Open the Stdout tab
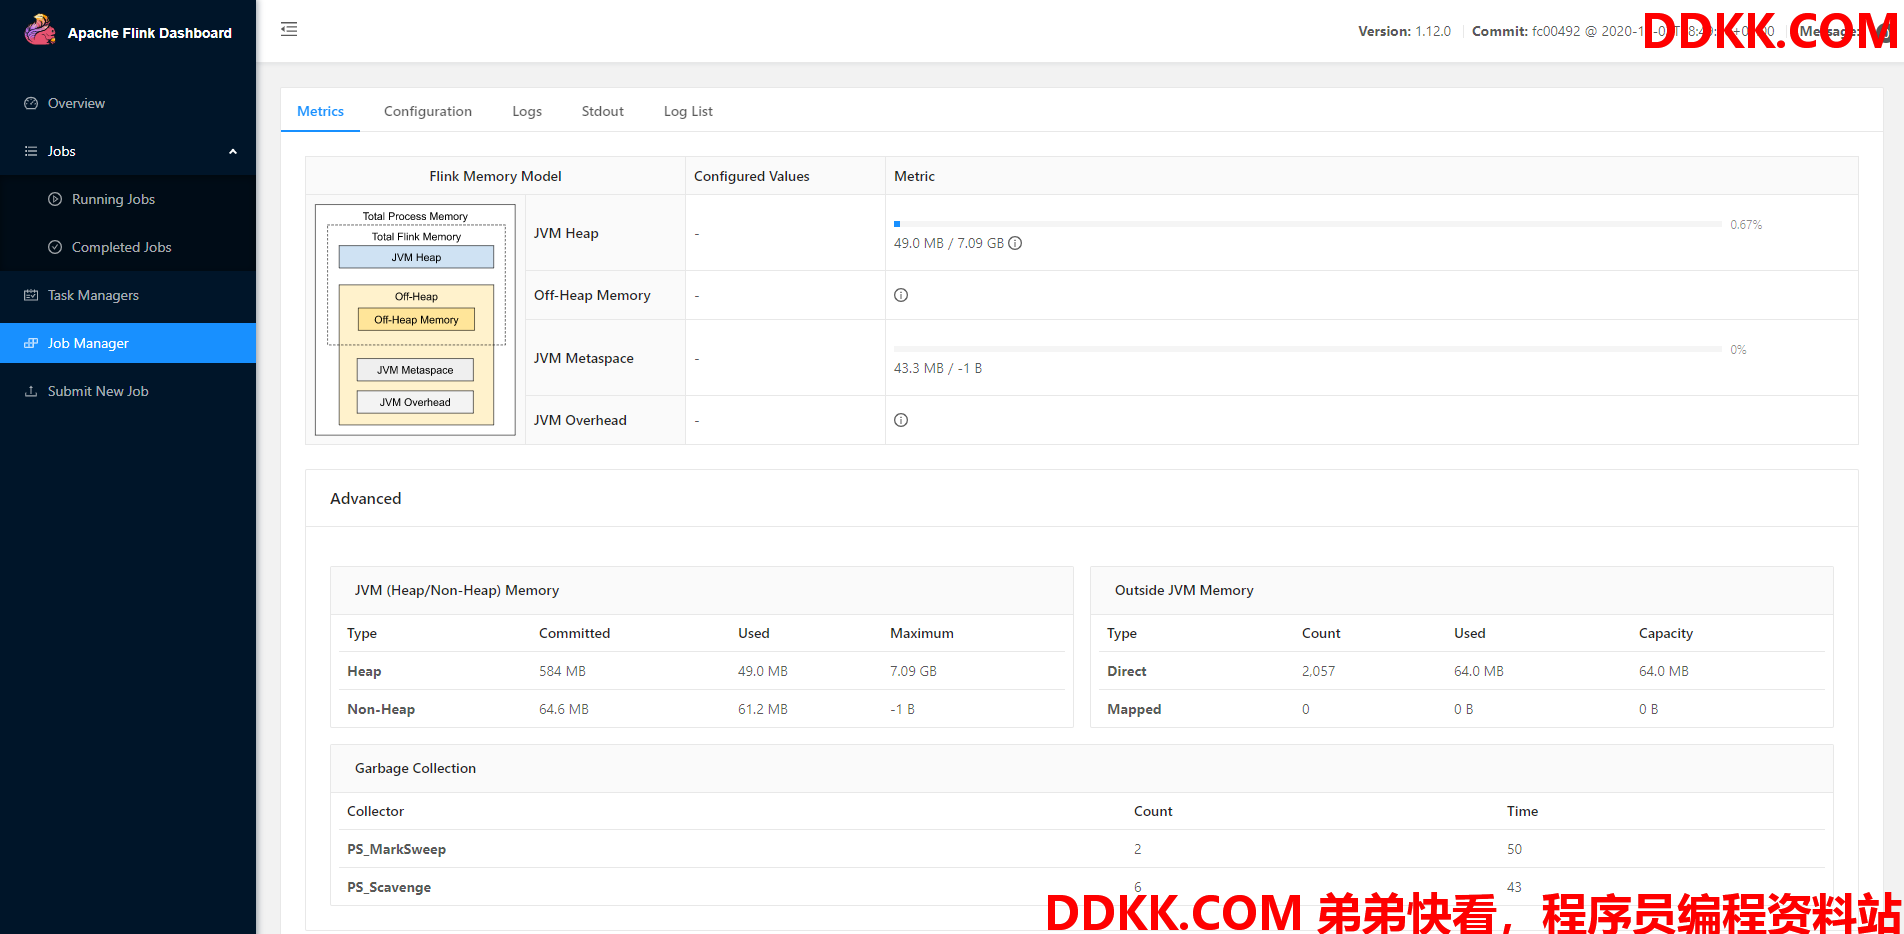 pyautogui.click(x=603, y=111)
